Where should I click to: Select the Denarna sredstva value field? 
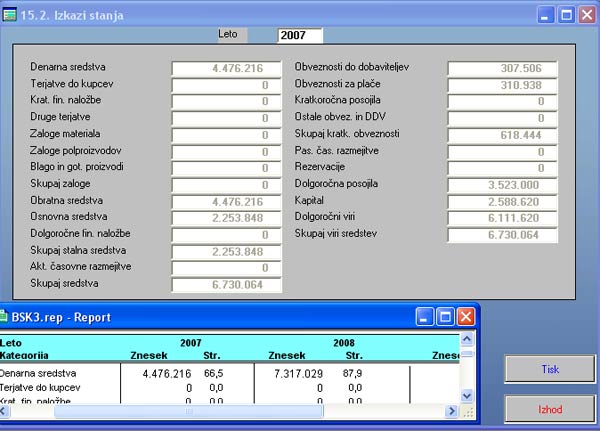222,69
